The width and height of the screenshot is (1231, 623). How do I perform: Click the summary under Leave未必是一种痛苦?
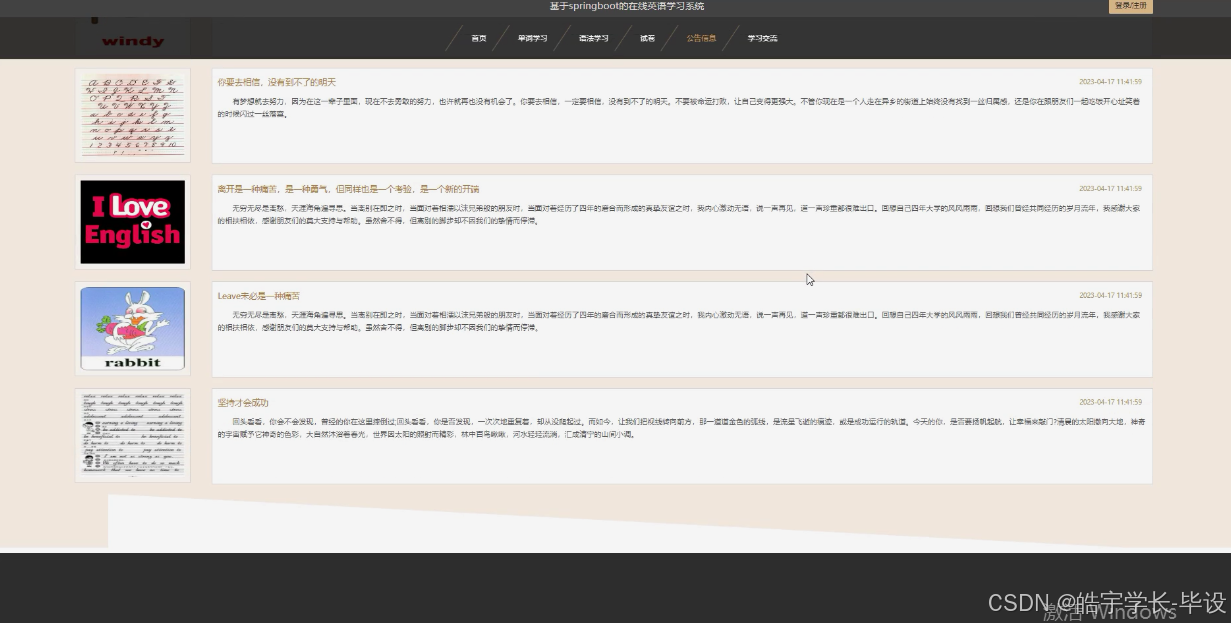tap(681, 321)
